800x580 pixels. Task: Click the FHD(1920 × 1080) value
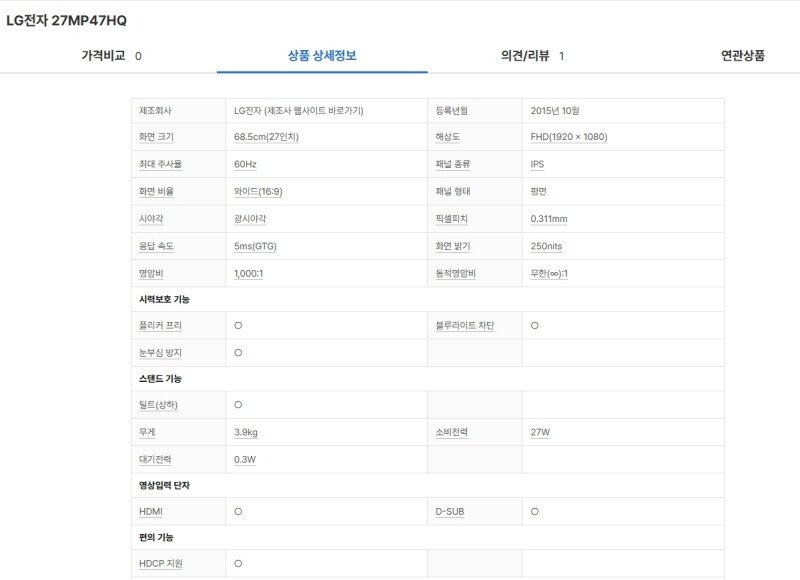pyautogui.click(x=569, y=137)
